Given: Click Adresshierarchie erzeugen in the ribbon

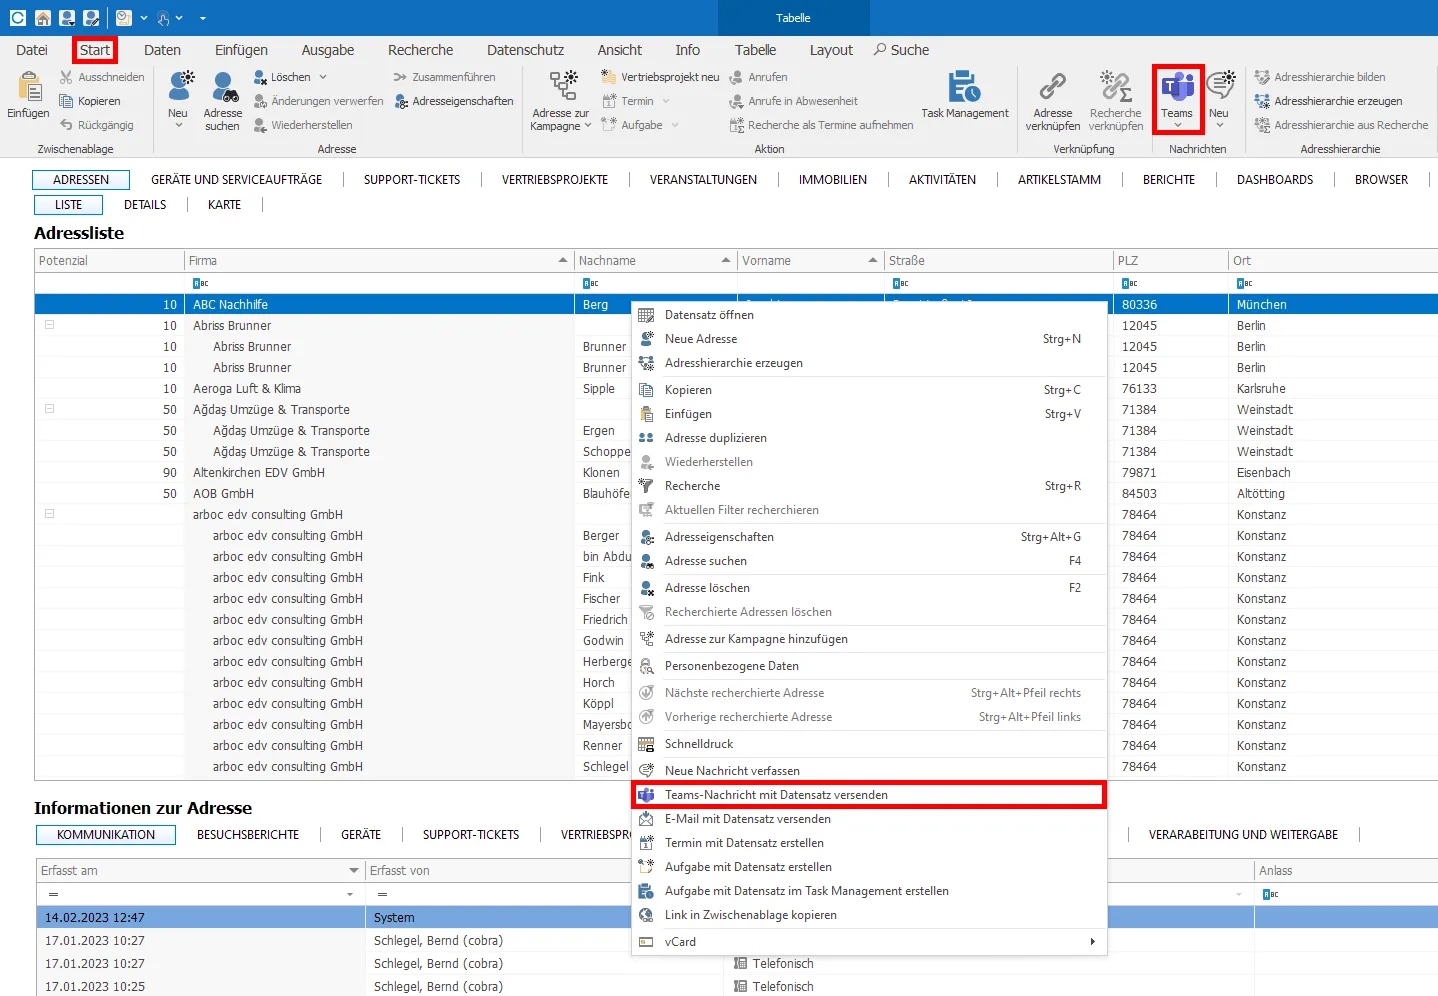Looking at the screenshot, I should pos(1328,101).
